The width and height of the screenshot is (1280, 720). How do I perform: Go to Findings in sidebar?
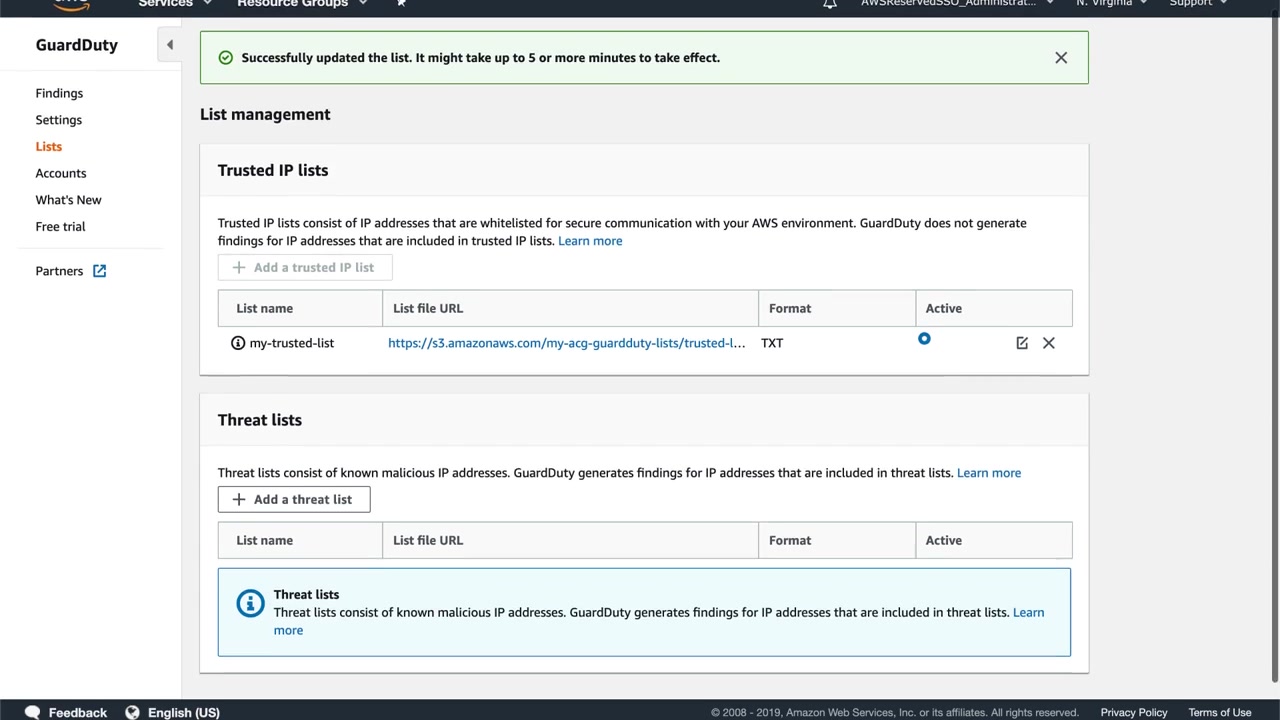[59, 93]
